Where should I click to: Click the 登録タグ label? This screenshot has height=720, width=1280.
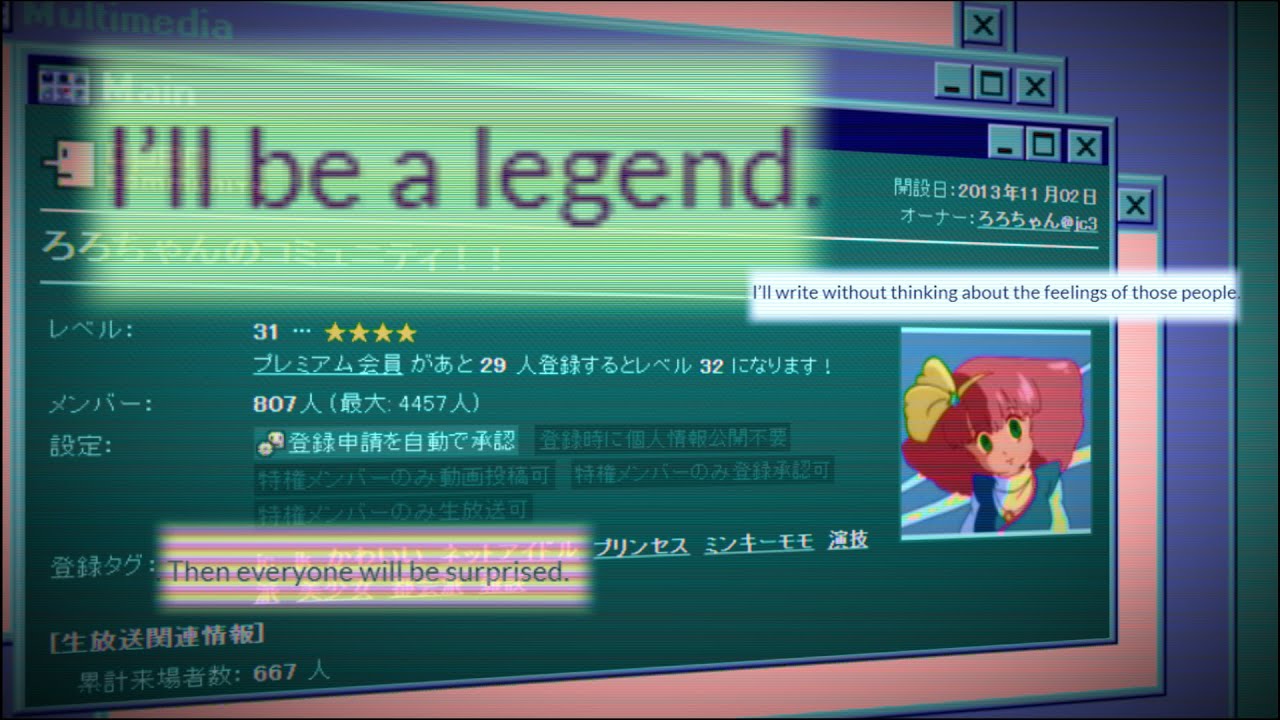click(x=103, y=567)
